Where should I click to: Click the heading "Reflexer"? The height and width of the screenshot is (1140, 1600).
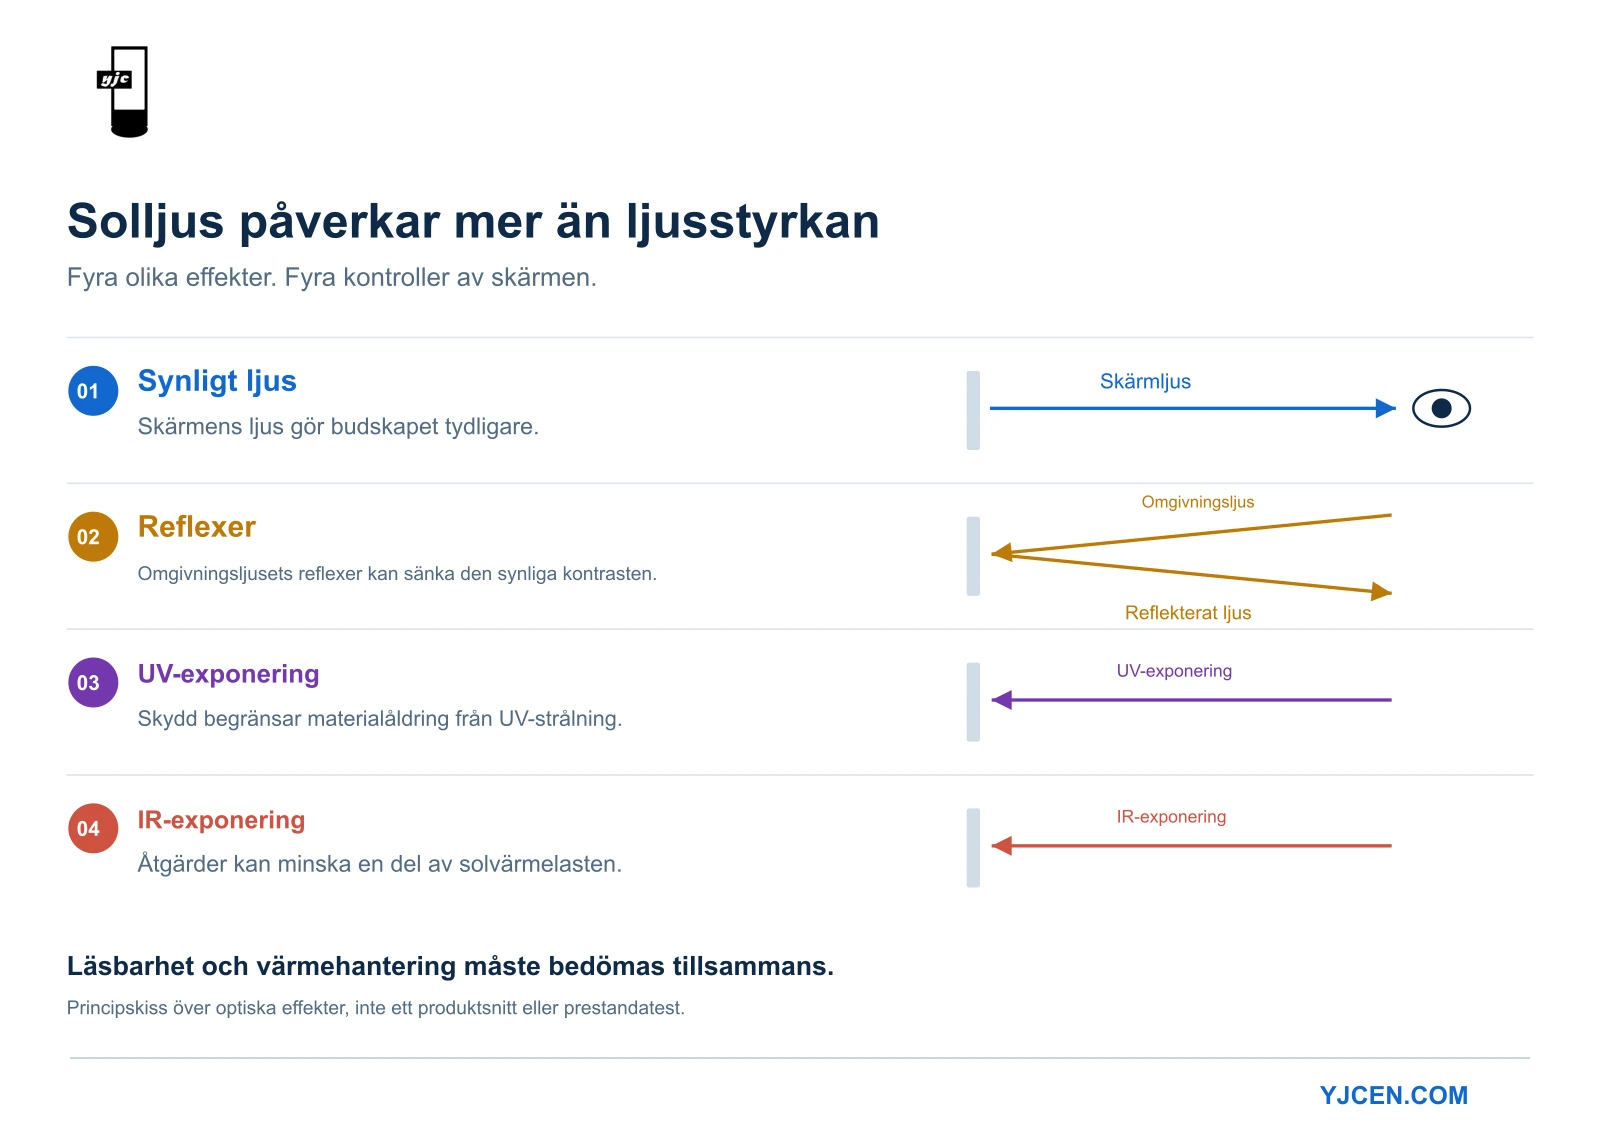pos(197,527)
